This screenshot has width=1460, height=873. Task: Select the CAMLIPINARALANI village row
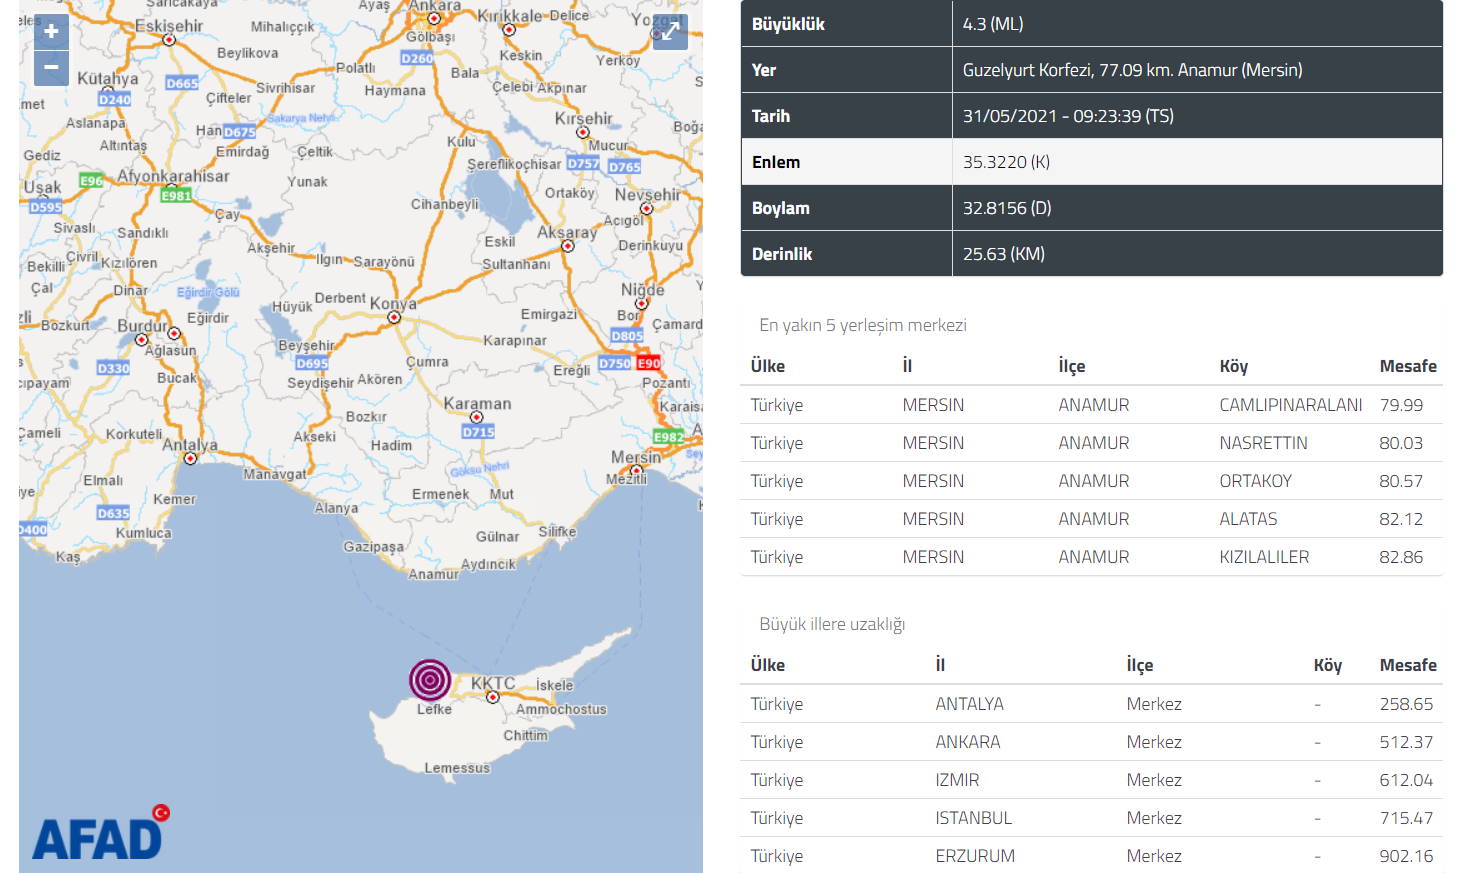point(1091,405)
